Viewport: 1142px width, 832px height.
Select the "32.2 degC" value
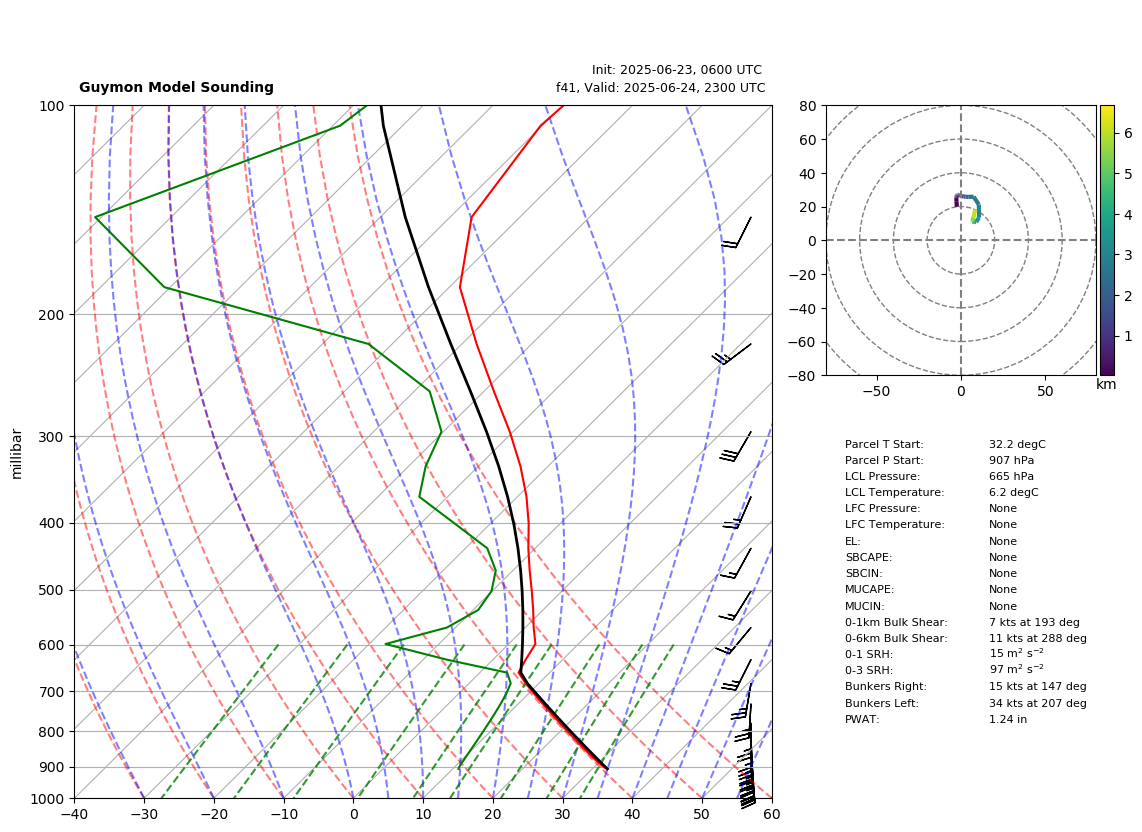click(1017, 444)
